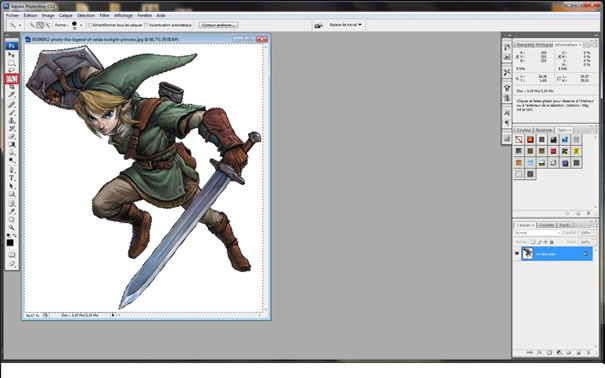Open the Espace de travail dropdown

[x=345, y=25]
